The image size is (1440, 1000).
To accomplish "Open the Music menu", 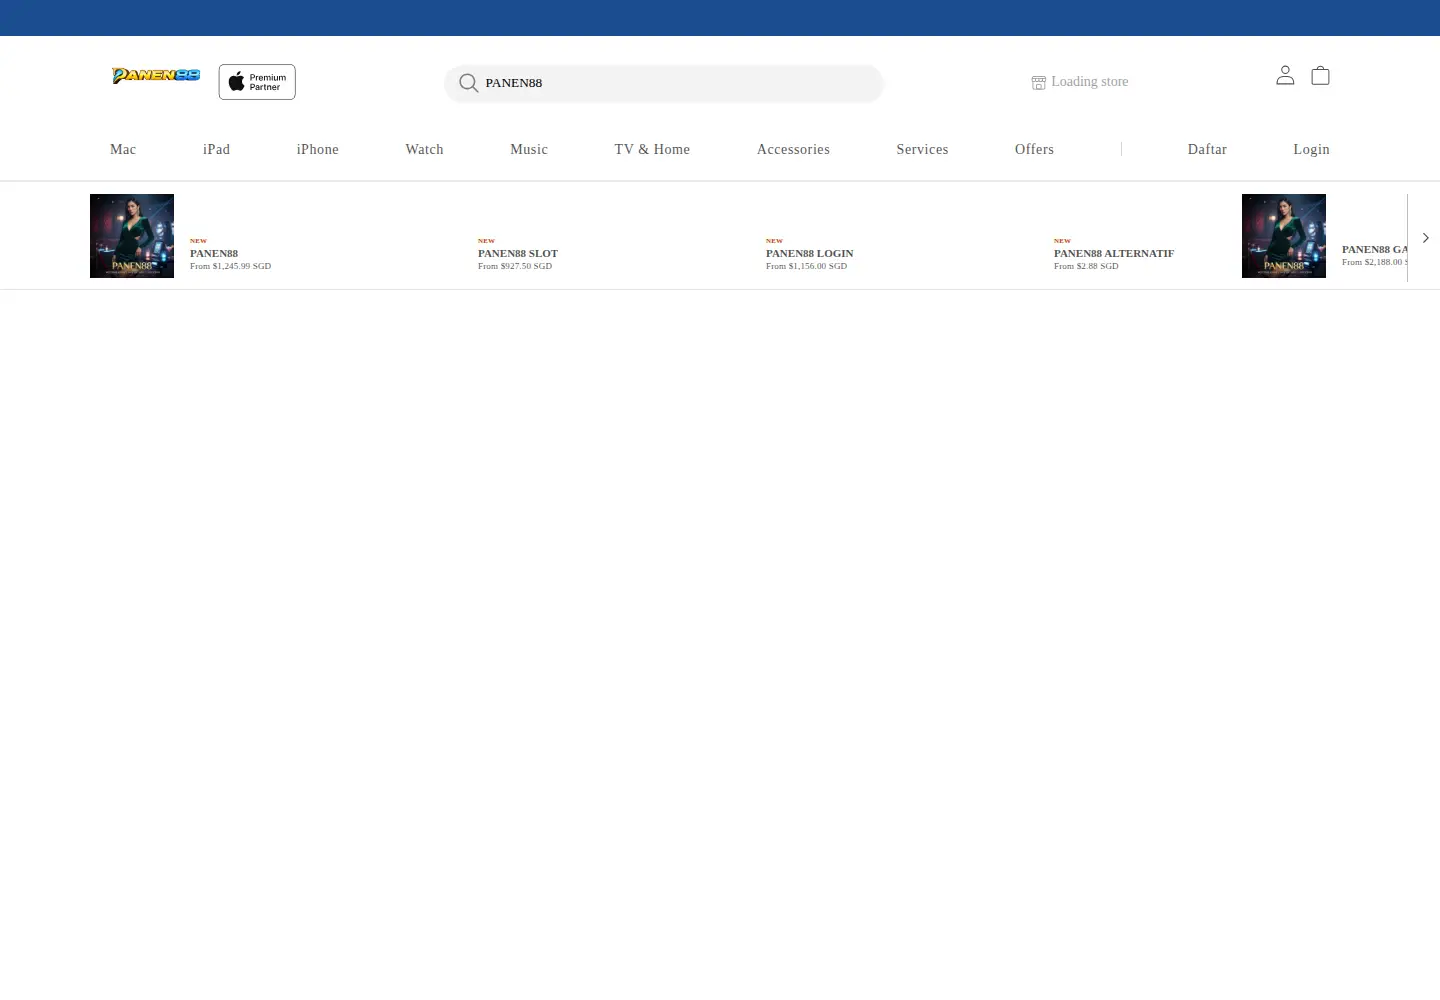I will (x=529, y=149).
